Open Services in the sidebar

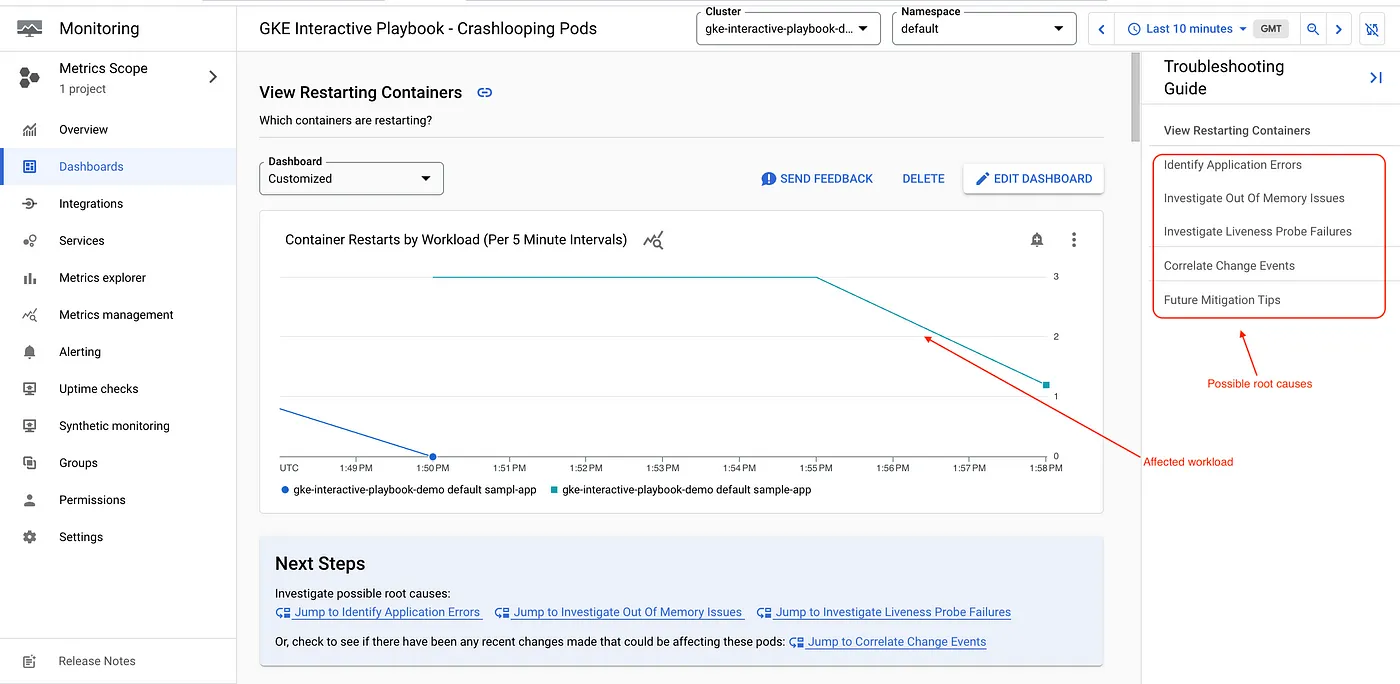coord(82,241)
